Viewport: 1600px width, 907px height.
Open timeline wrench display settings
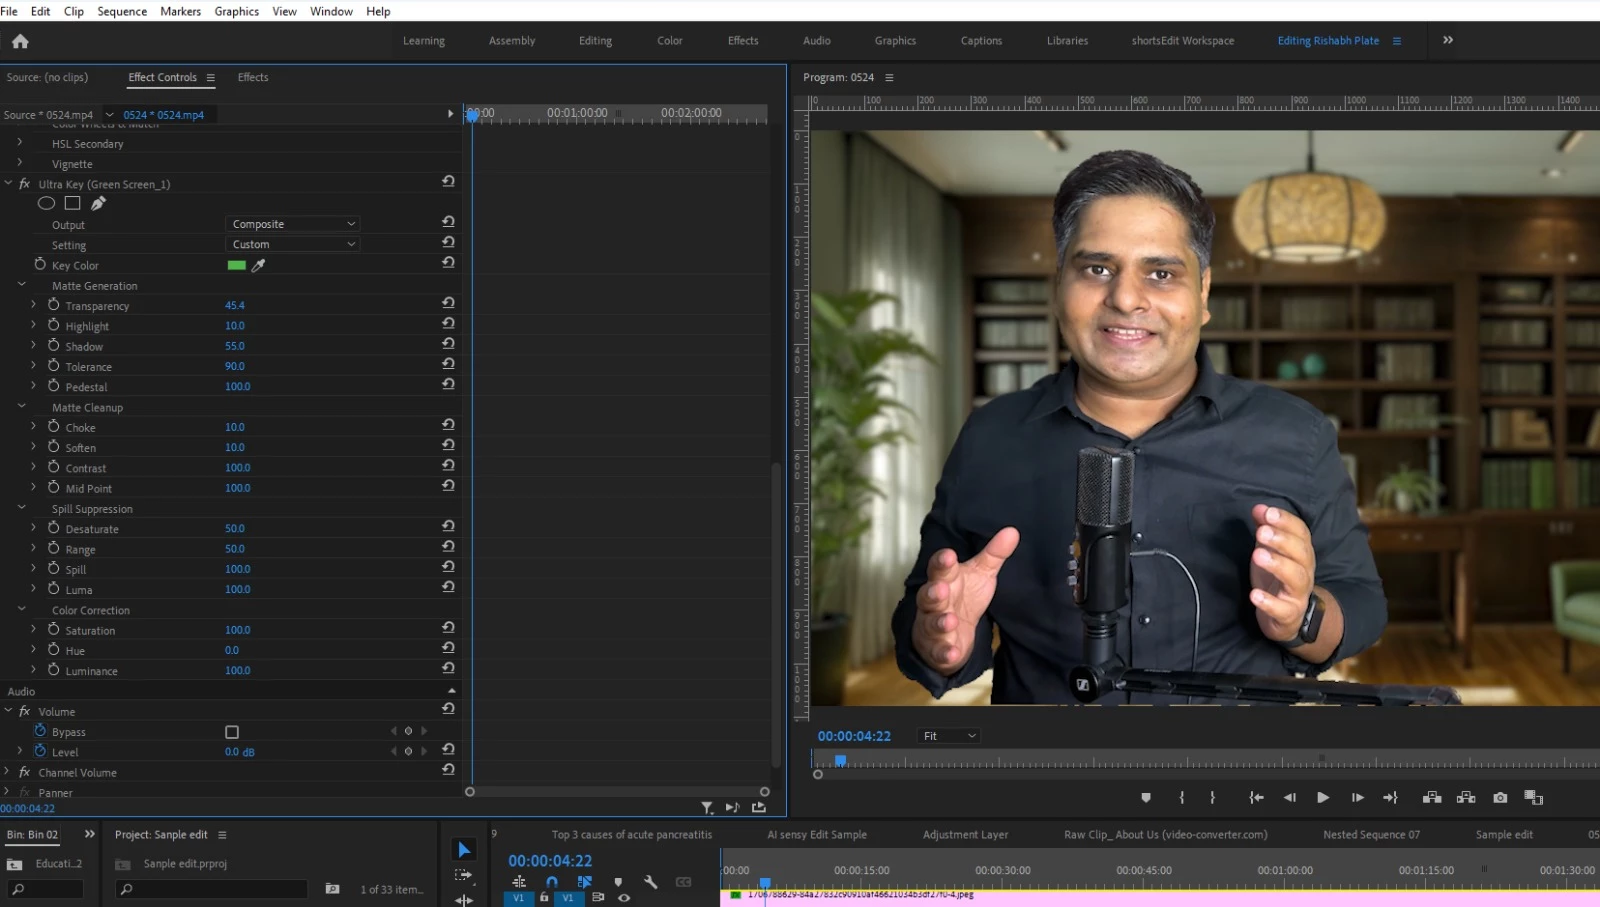click(651, 882)
